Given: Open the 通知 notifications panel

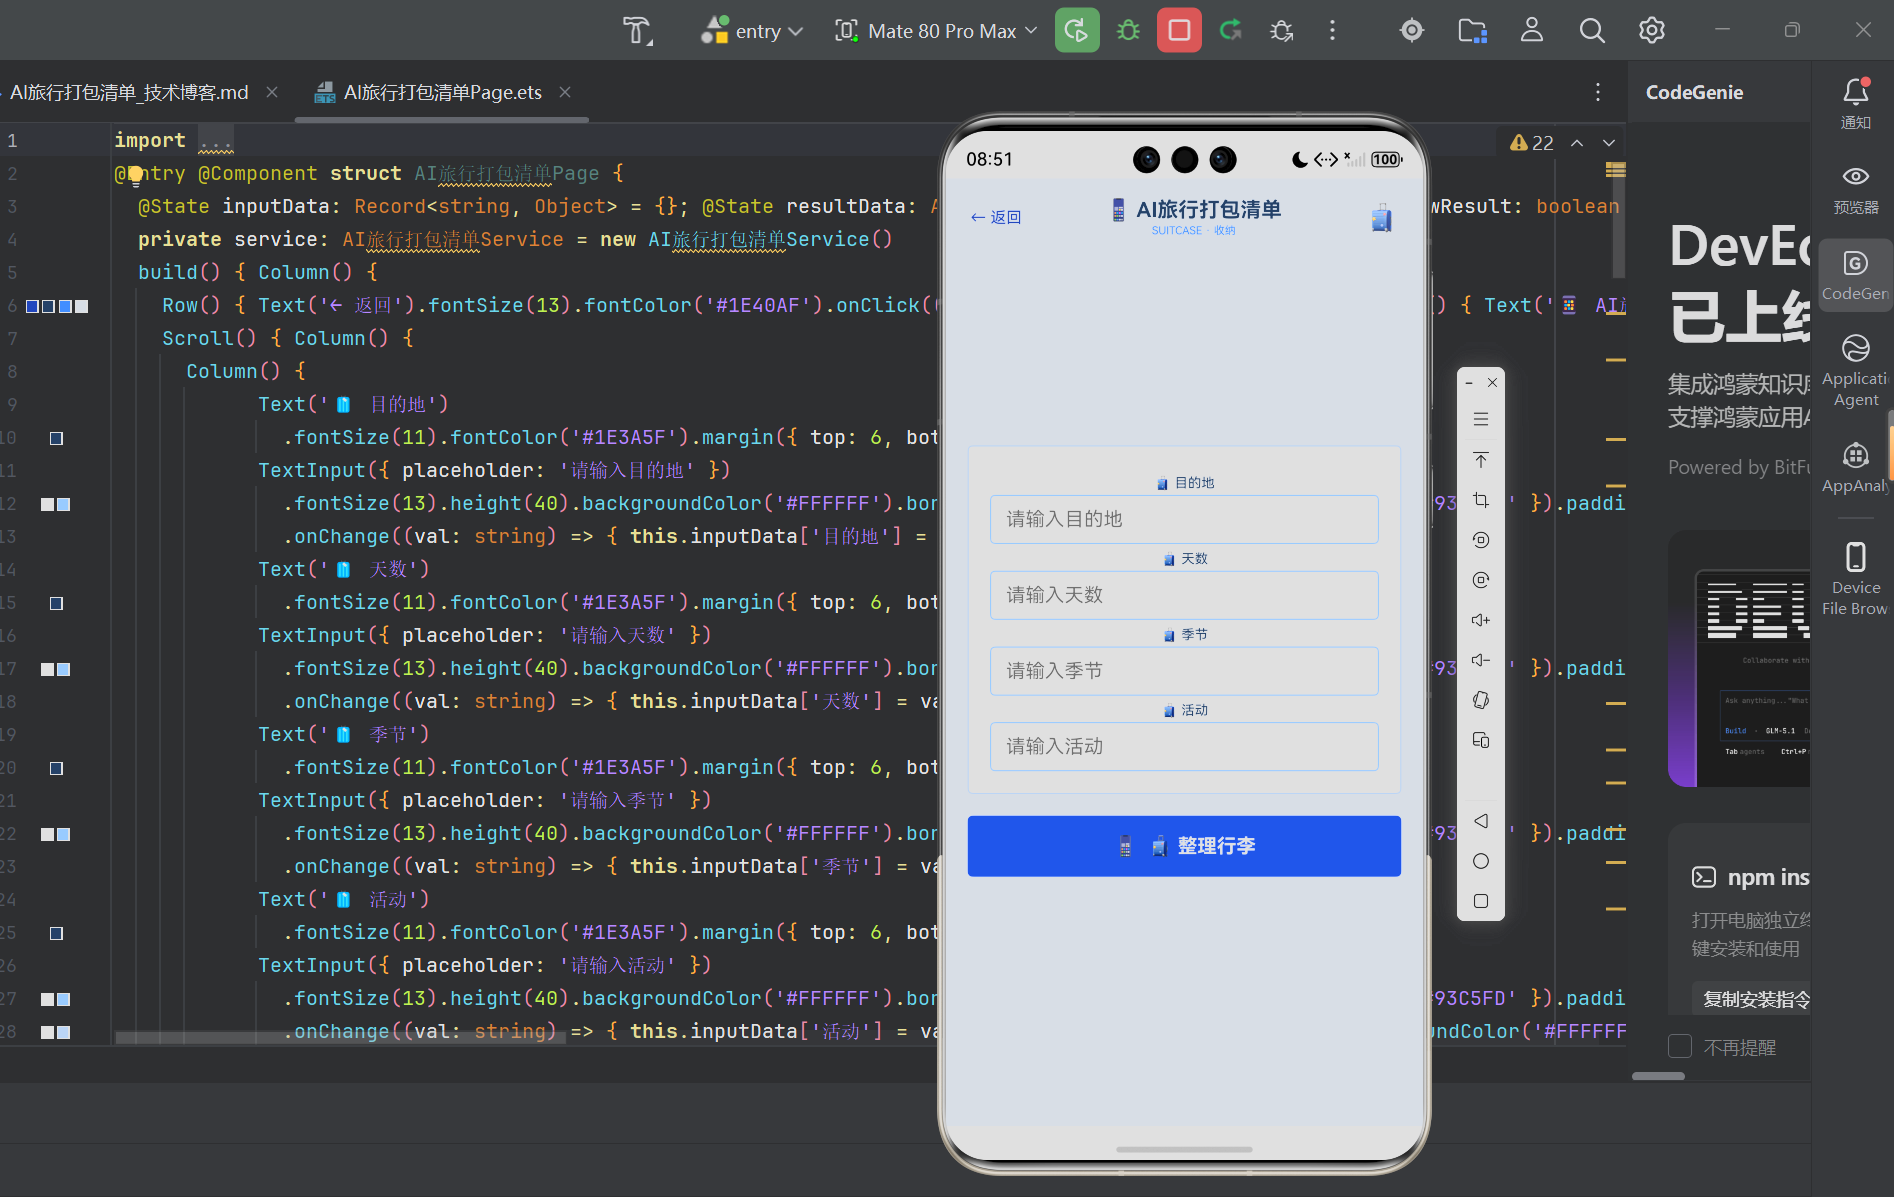Looking at the screenshot, I should pyautogui.click(x=1856, y=104).
